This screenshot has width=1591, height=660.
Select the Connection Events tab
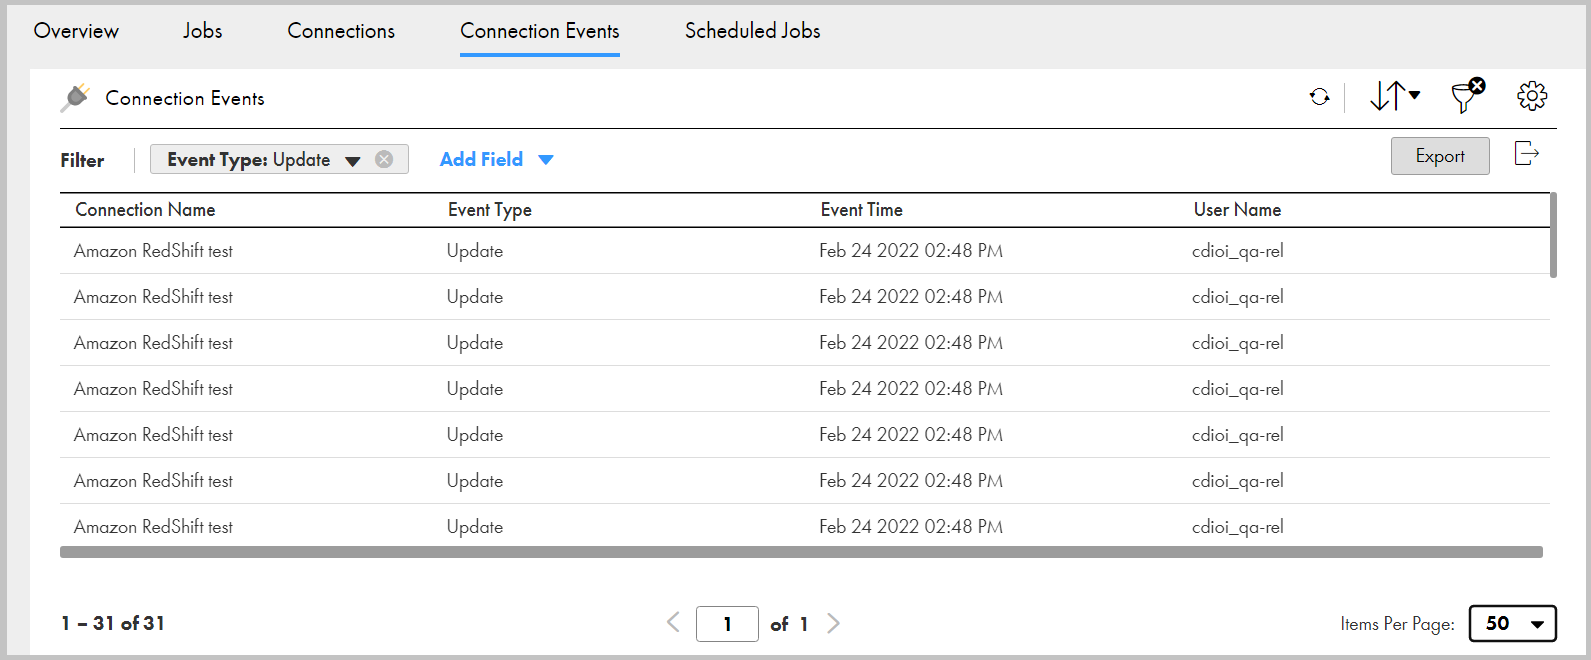[x=540, y=31]
